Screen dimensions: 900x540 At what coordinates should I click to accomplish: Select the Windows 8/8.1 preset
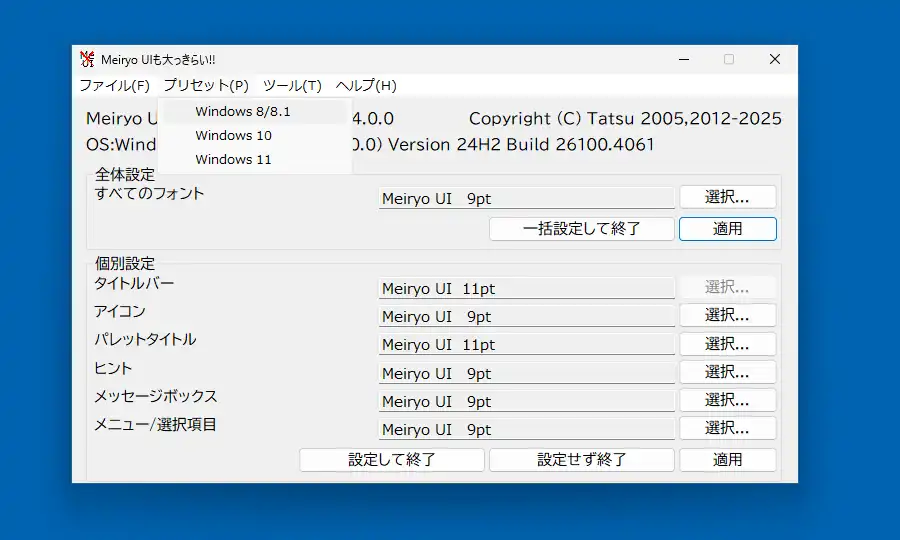click(255, 111)
